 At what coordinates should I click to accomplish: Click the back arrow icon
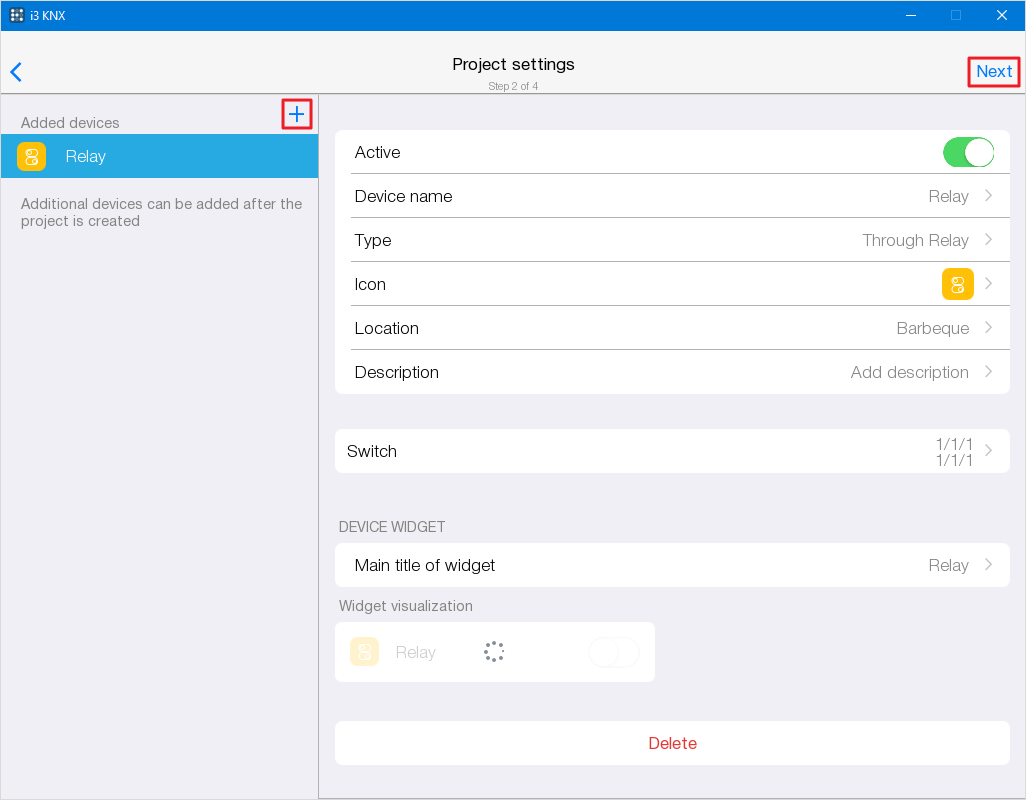pyautogui.click(x=16, y=72)
